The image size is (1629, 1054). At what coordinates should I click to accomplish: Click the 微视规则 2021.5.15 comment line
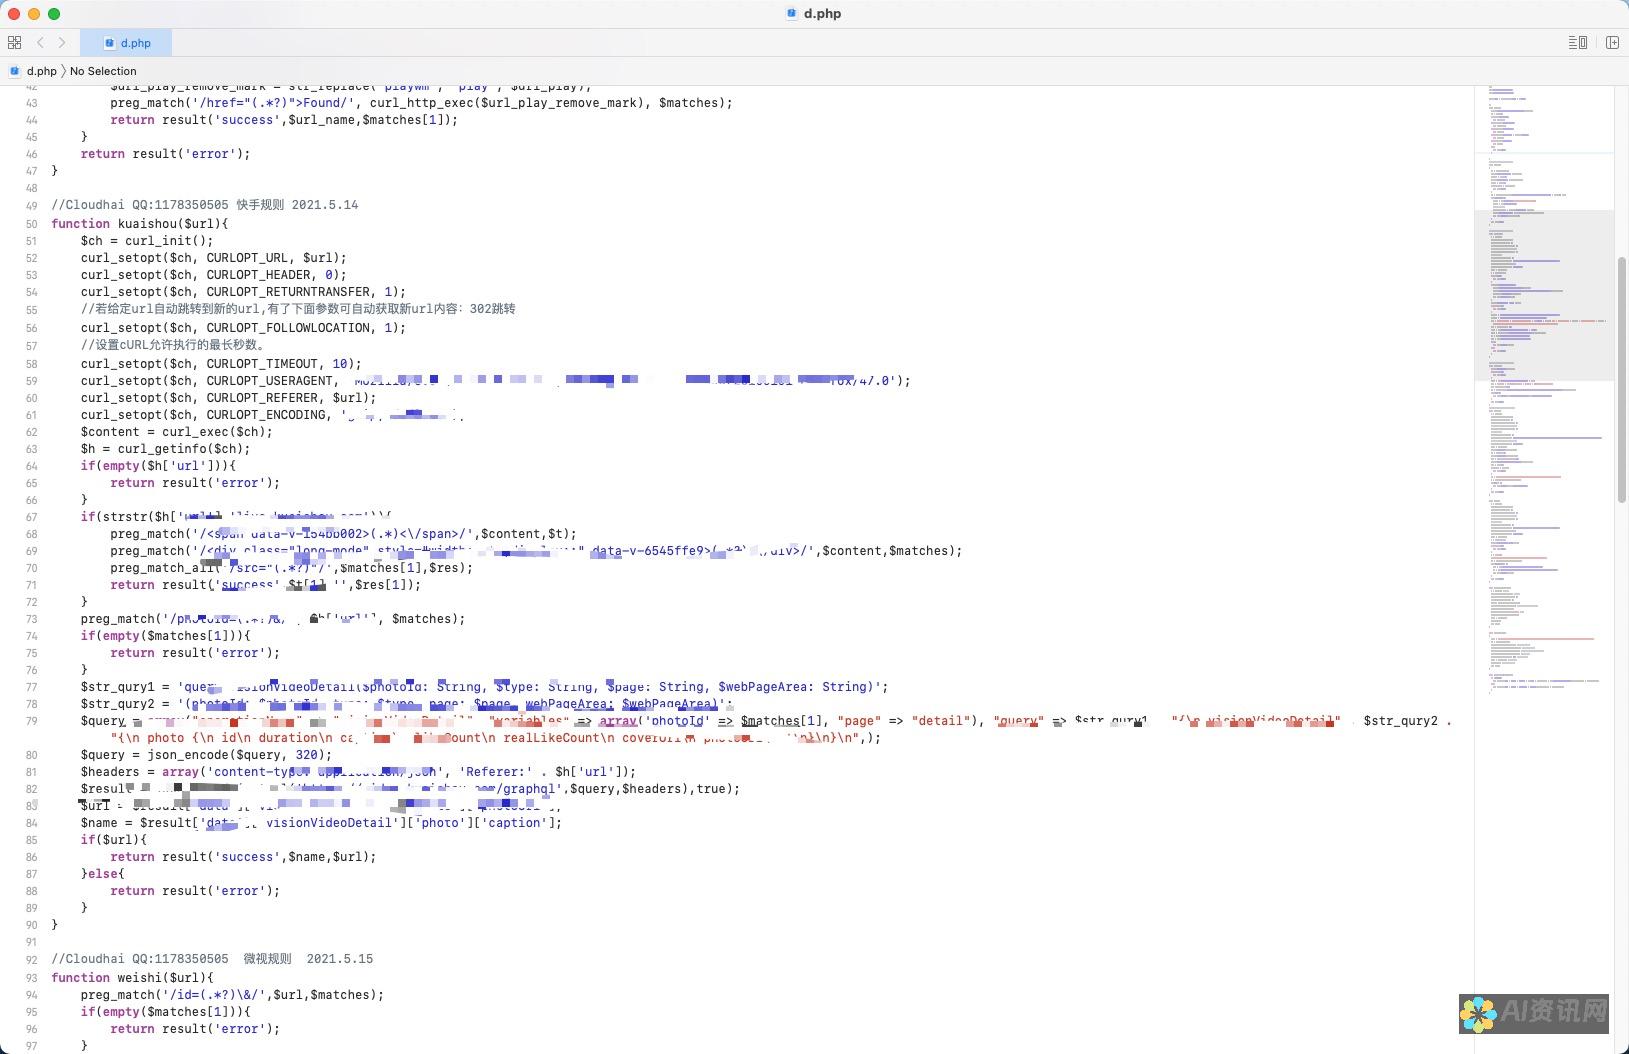[212, 959]
